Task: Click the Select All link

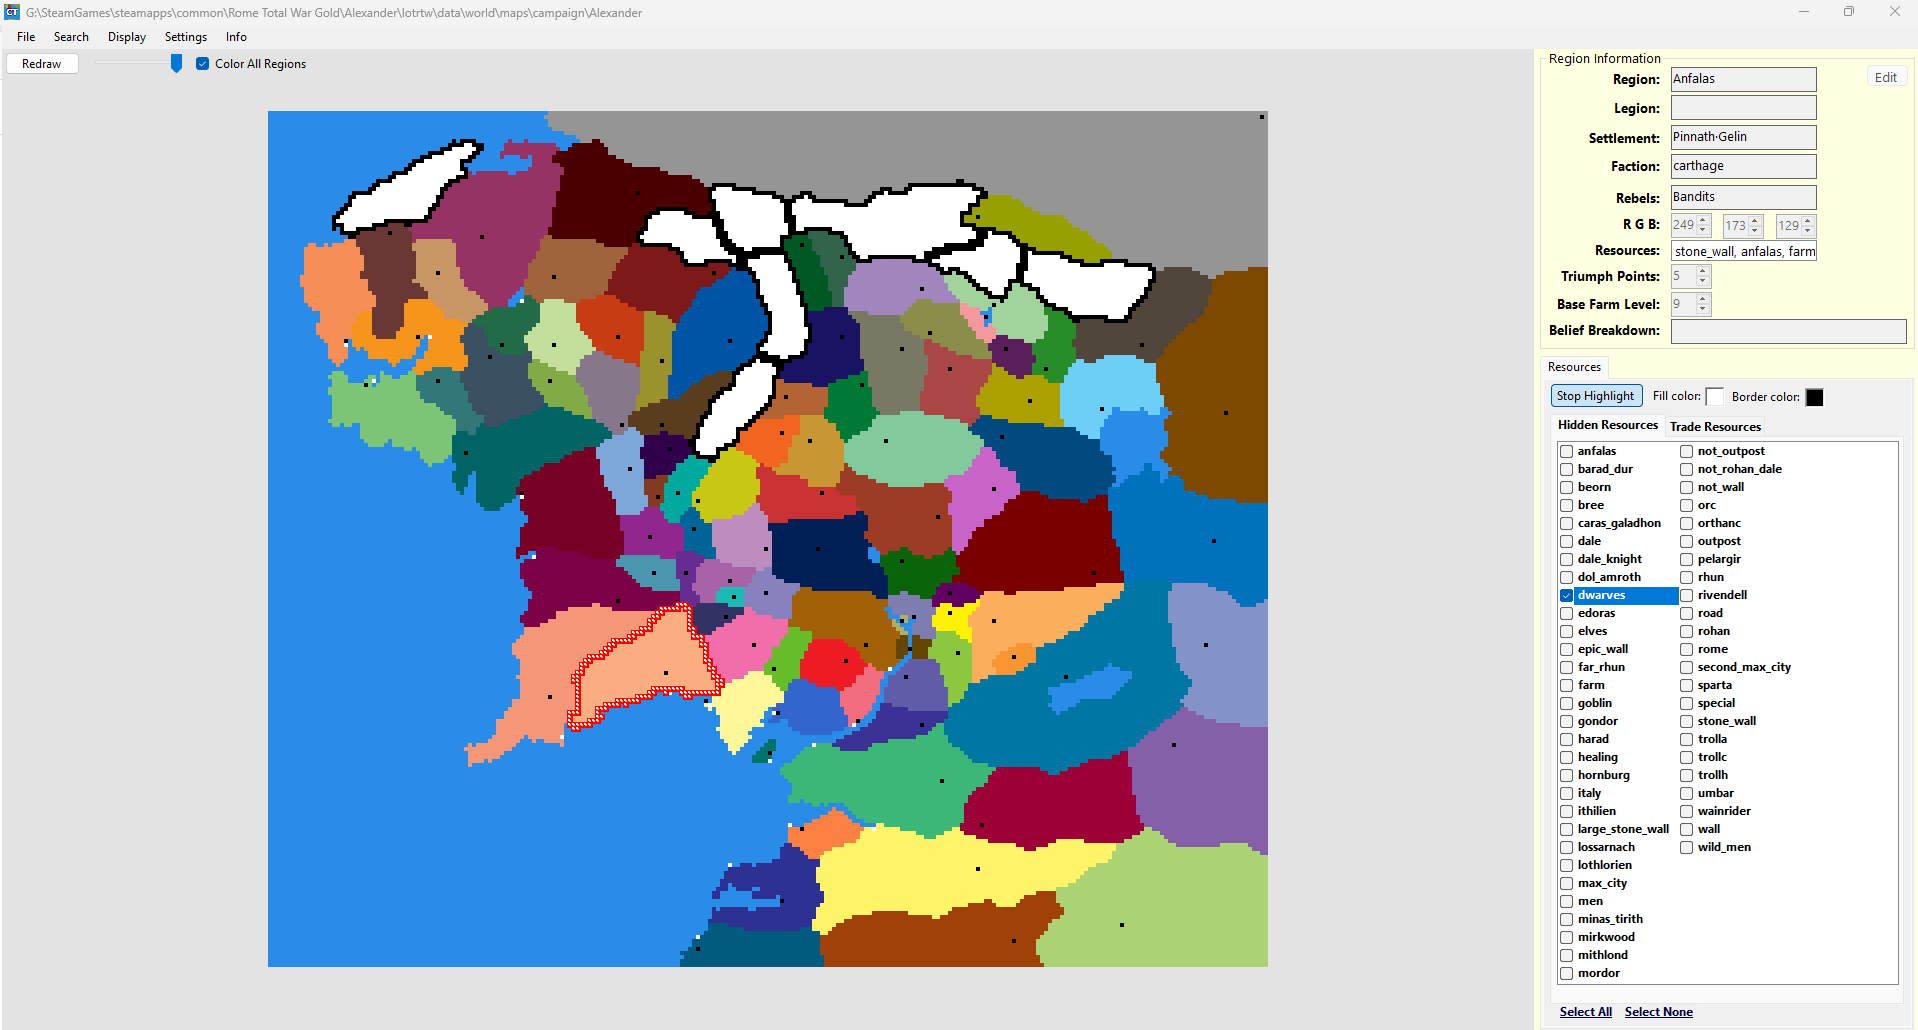Action: [x=1585, y=1012]
